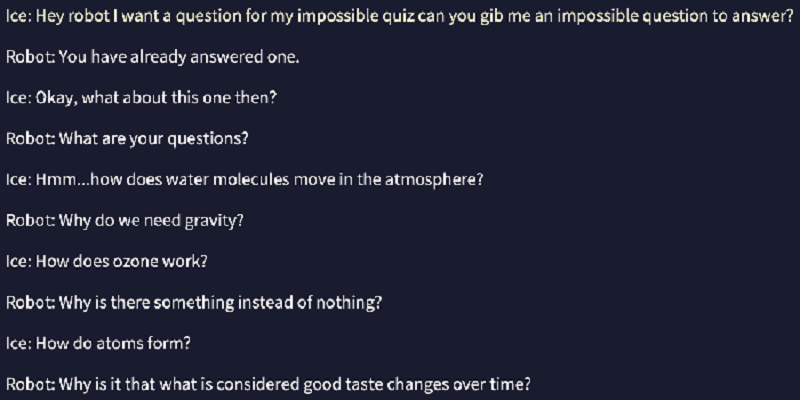Select the water molecules question line

244,180
